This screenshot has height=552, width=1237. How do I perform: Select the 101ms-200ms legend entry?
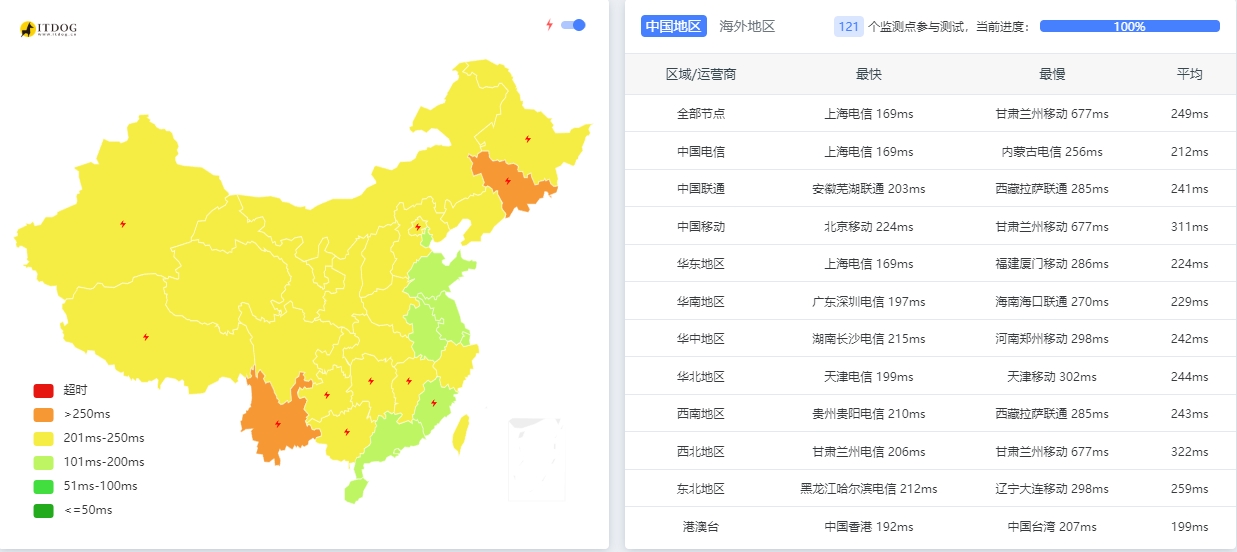point(89,462)
